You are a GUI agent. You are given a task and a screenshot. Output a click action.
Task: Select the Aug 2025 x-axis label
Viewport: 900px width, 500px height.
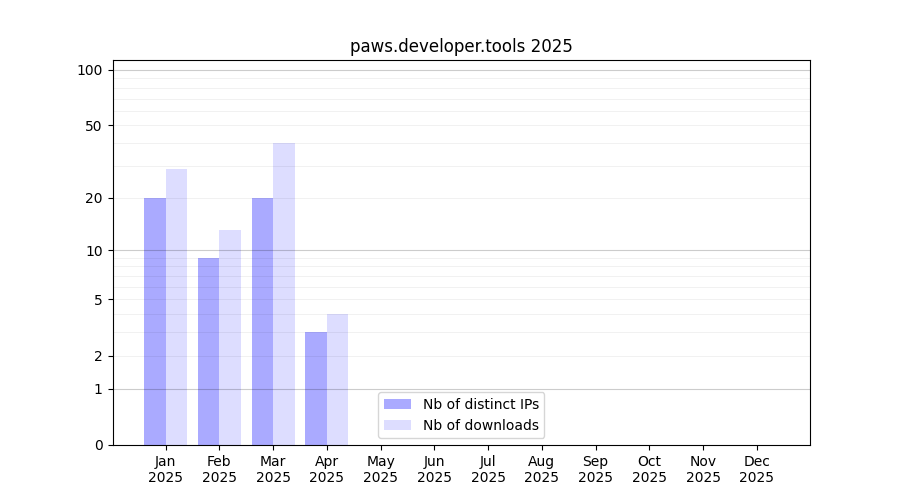[542, 469]
